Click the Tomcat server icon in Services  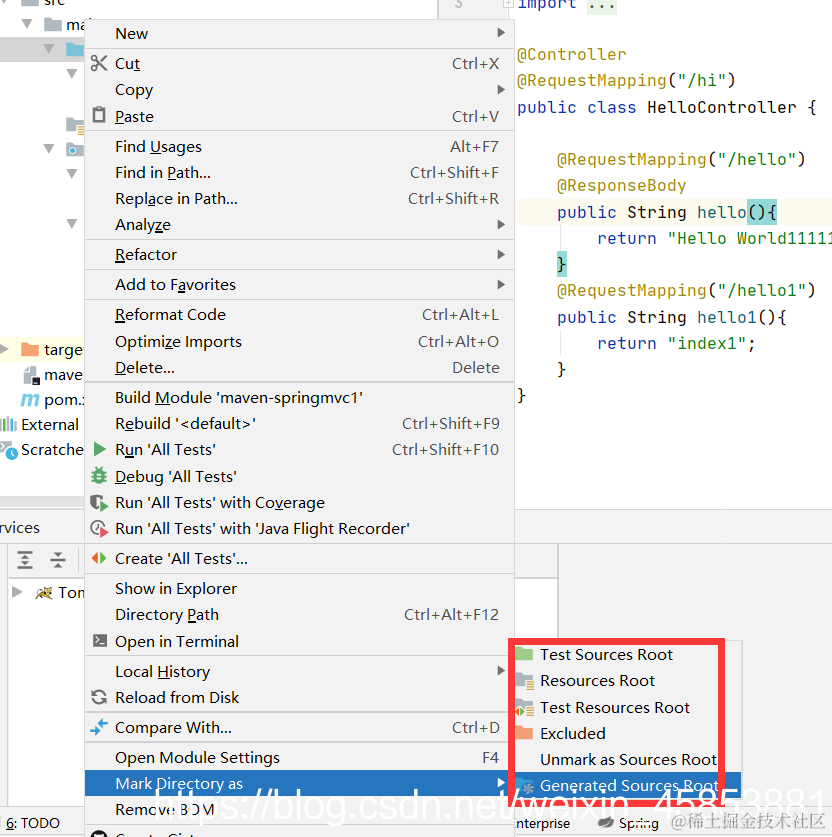[x=44, y=593]
